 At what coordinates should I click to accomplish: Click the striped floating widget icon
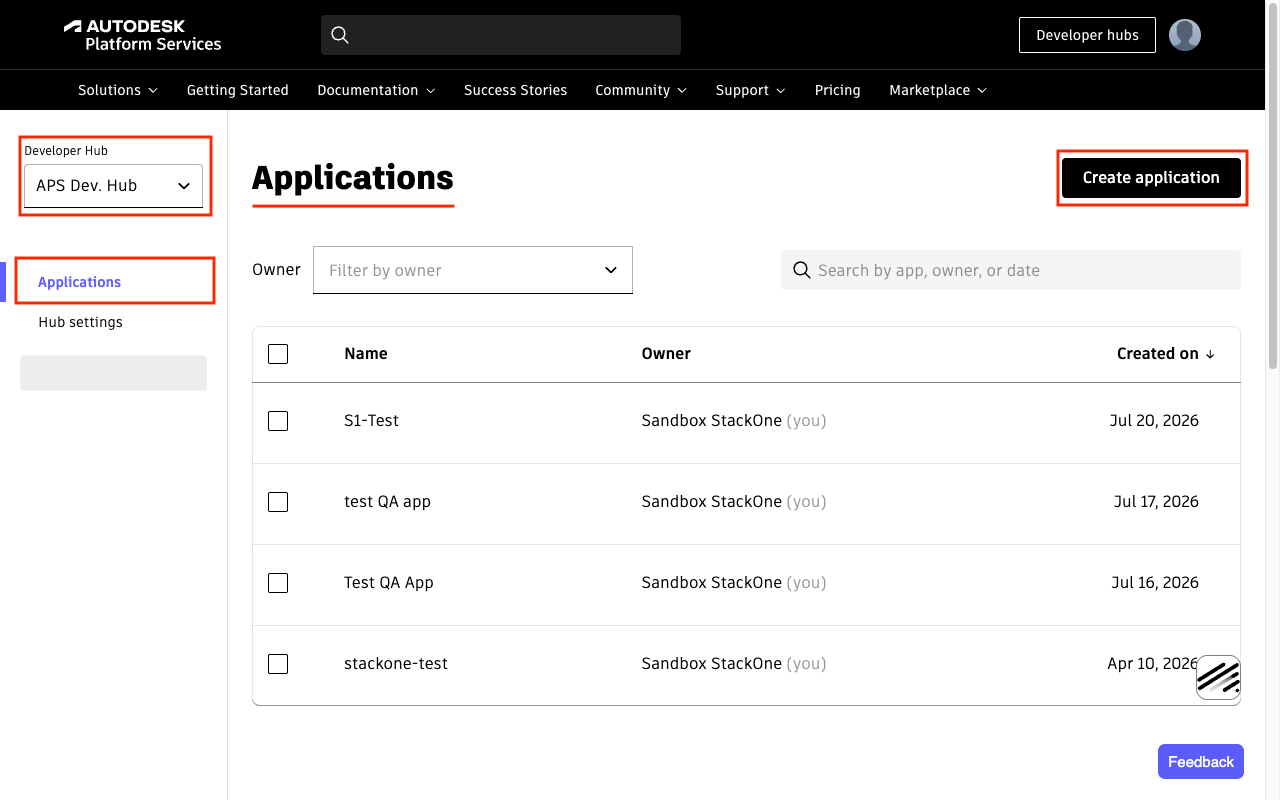pyautogui.click(x=1218, y=678)
